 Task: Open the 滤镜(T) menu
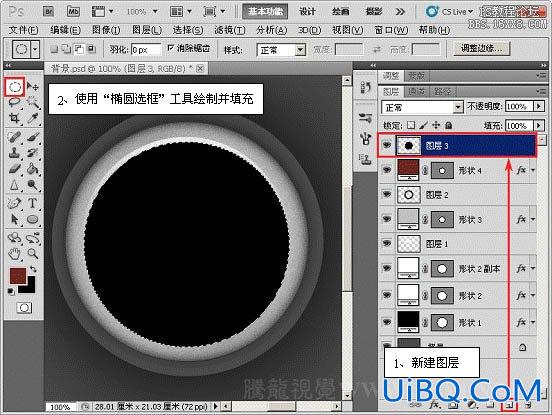click(230, 30)
